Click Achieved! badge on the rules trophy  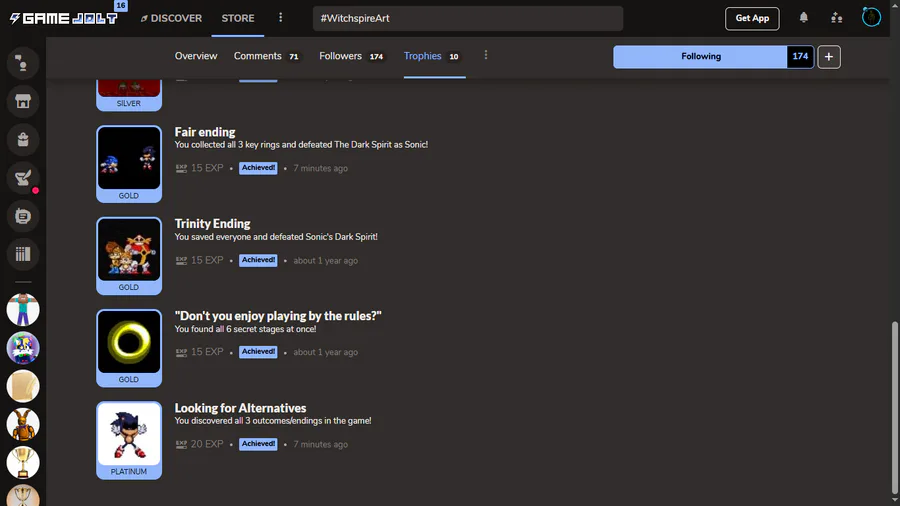[258, 352]
